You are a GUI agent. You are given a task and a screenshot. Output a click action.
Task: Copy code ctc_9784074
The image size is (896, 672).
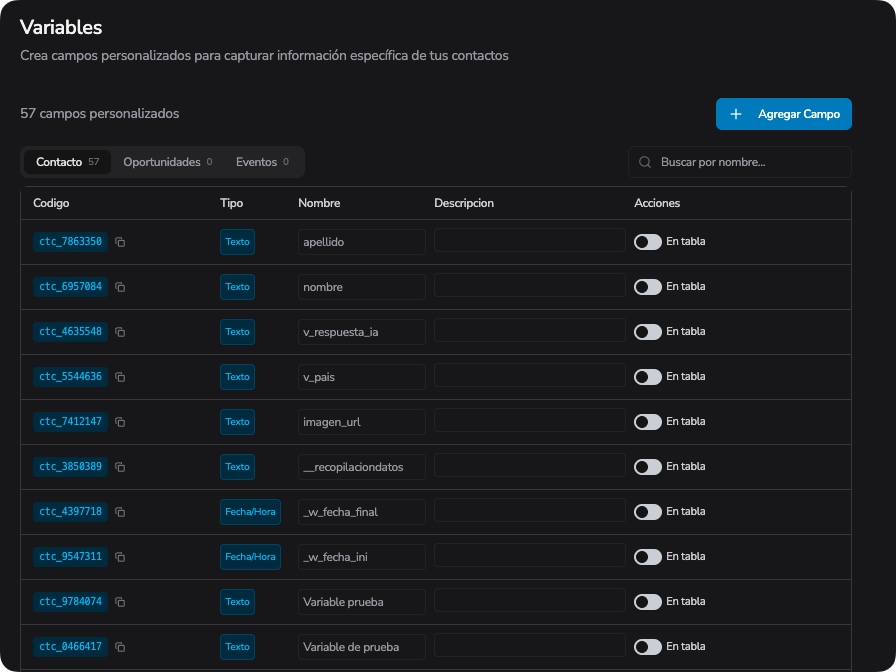[120, 602]
